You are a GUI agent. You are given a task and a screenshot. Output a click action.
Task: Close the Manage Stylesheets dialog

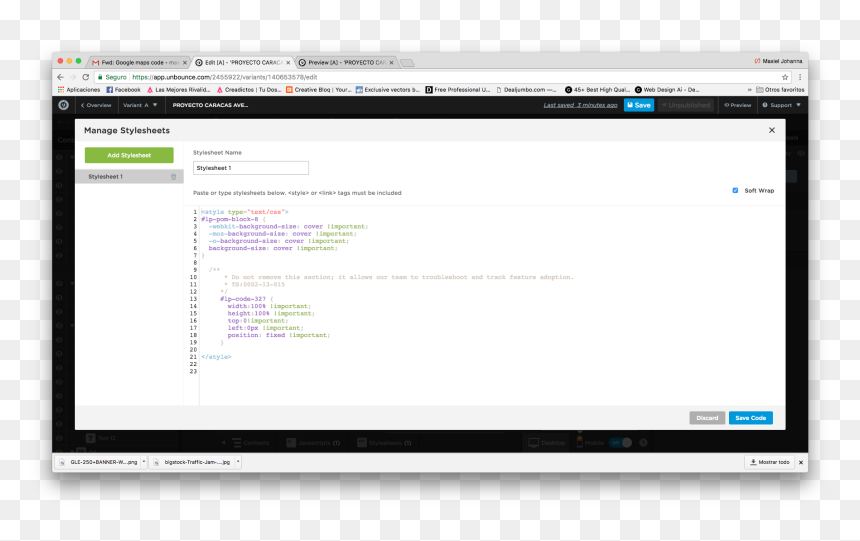772,130
